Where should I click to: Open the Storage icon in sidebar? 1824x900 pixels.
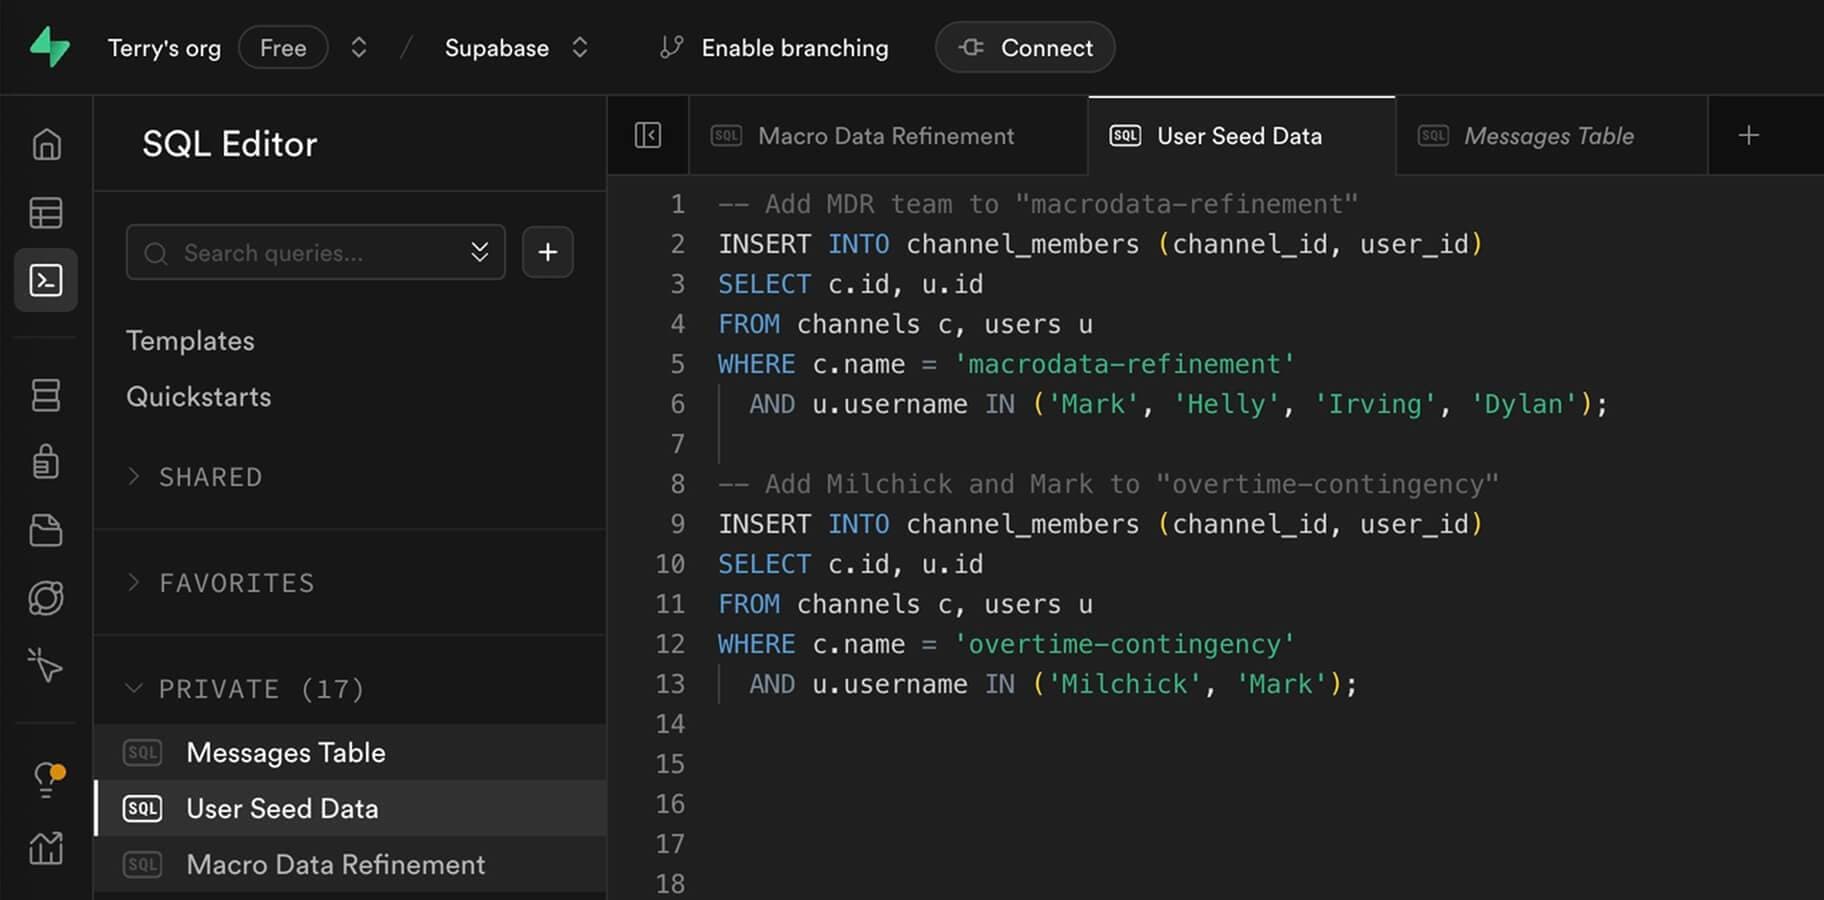coord(46,530)
